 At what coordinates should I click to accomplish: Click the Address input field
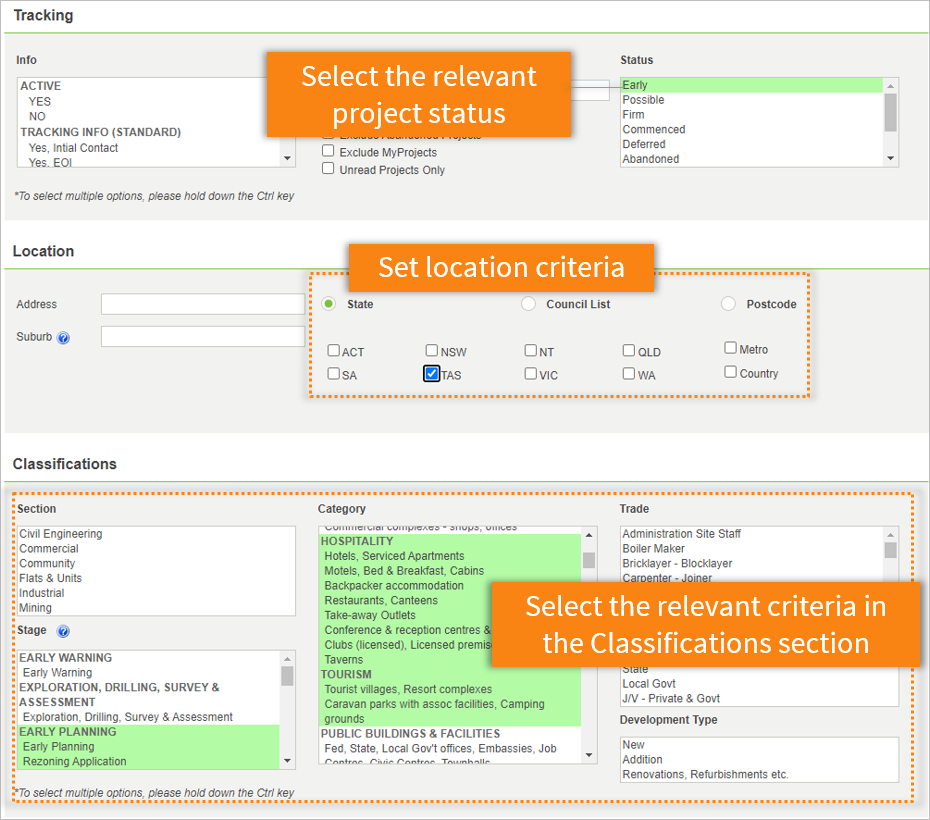[203, 304]
